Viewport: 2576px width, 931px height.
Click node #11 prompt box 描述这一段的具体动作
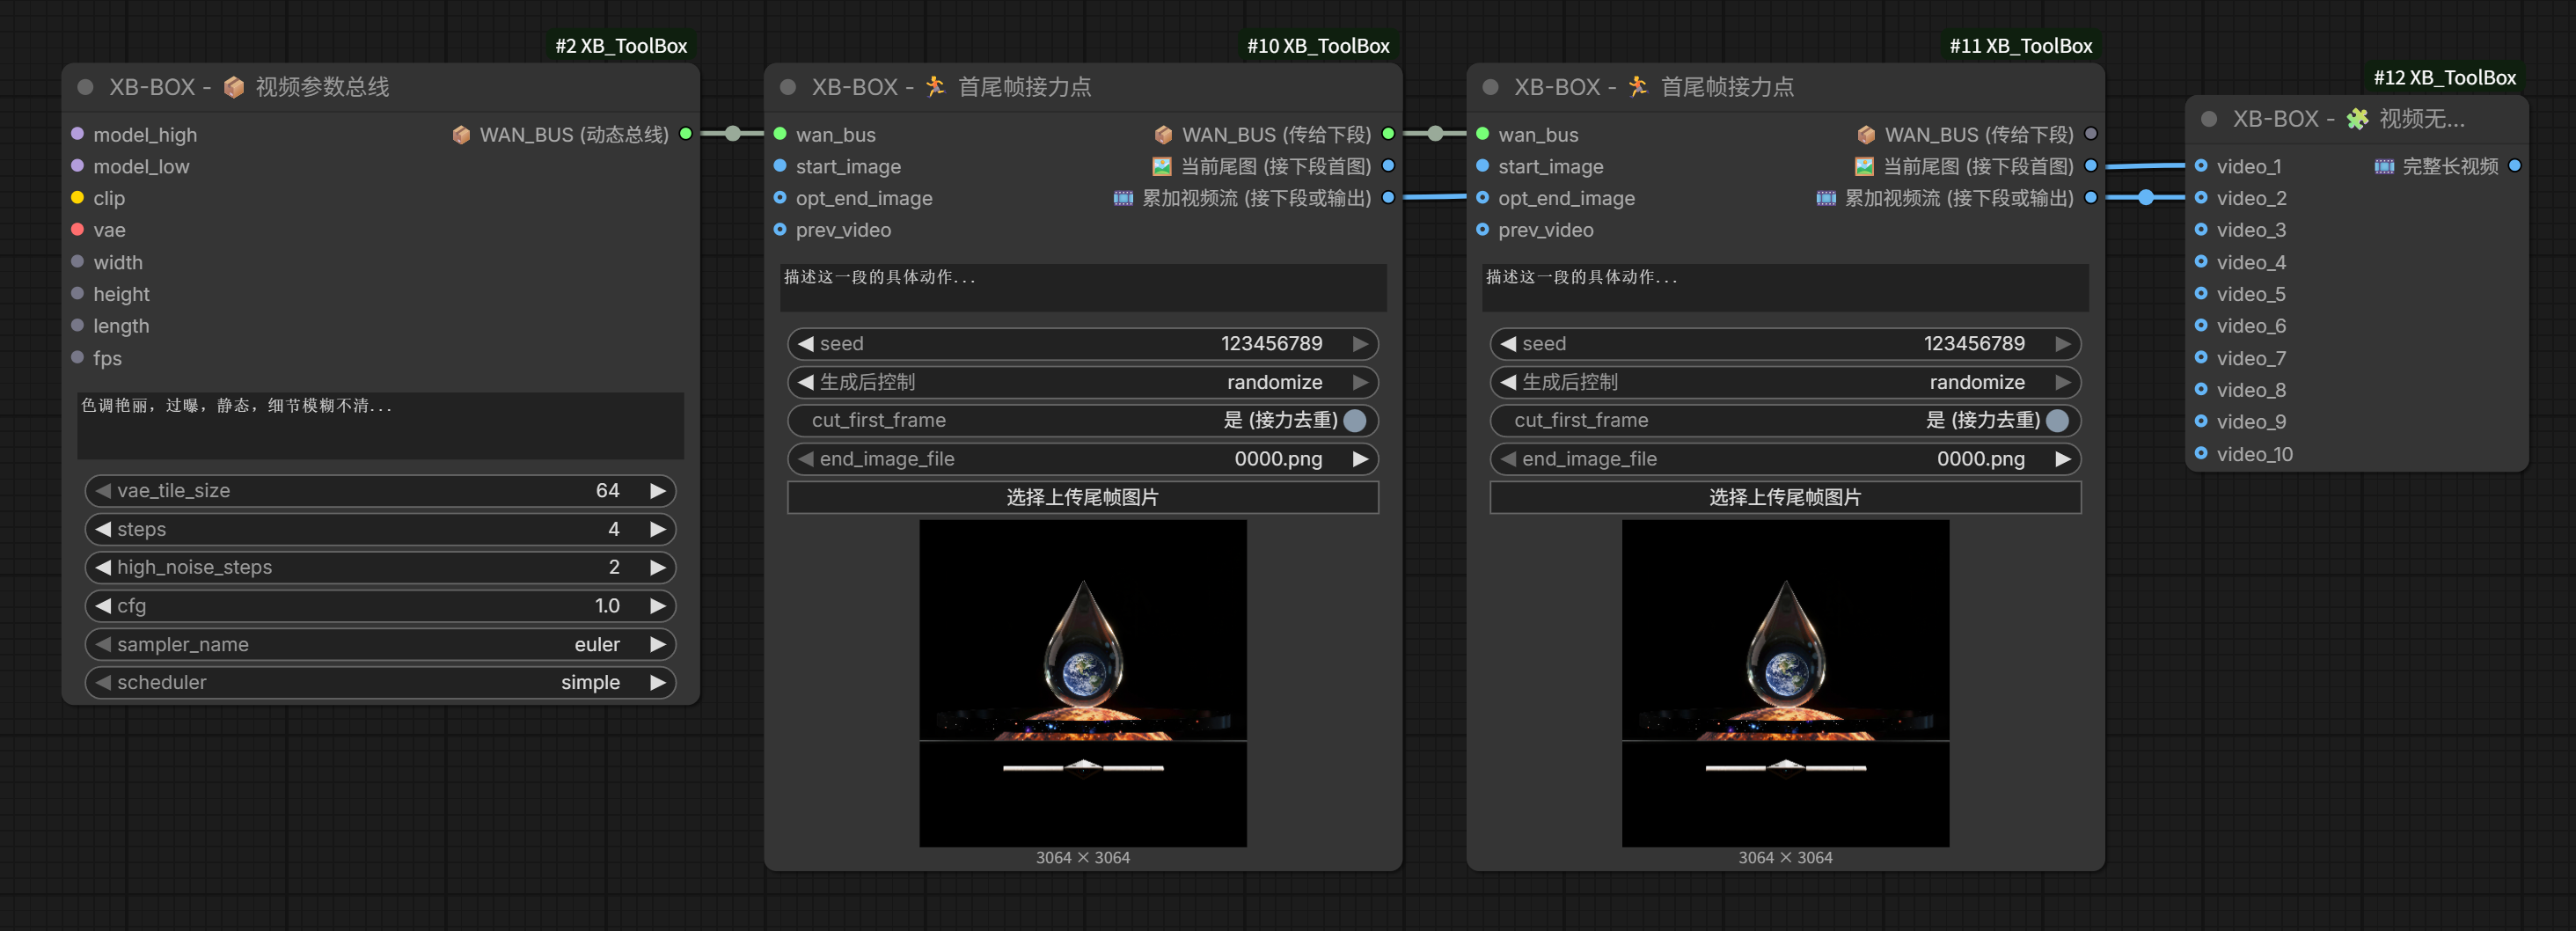(1785, 287)
